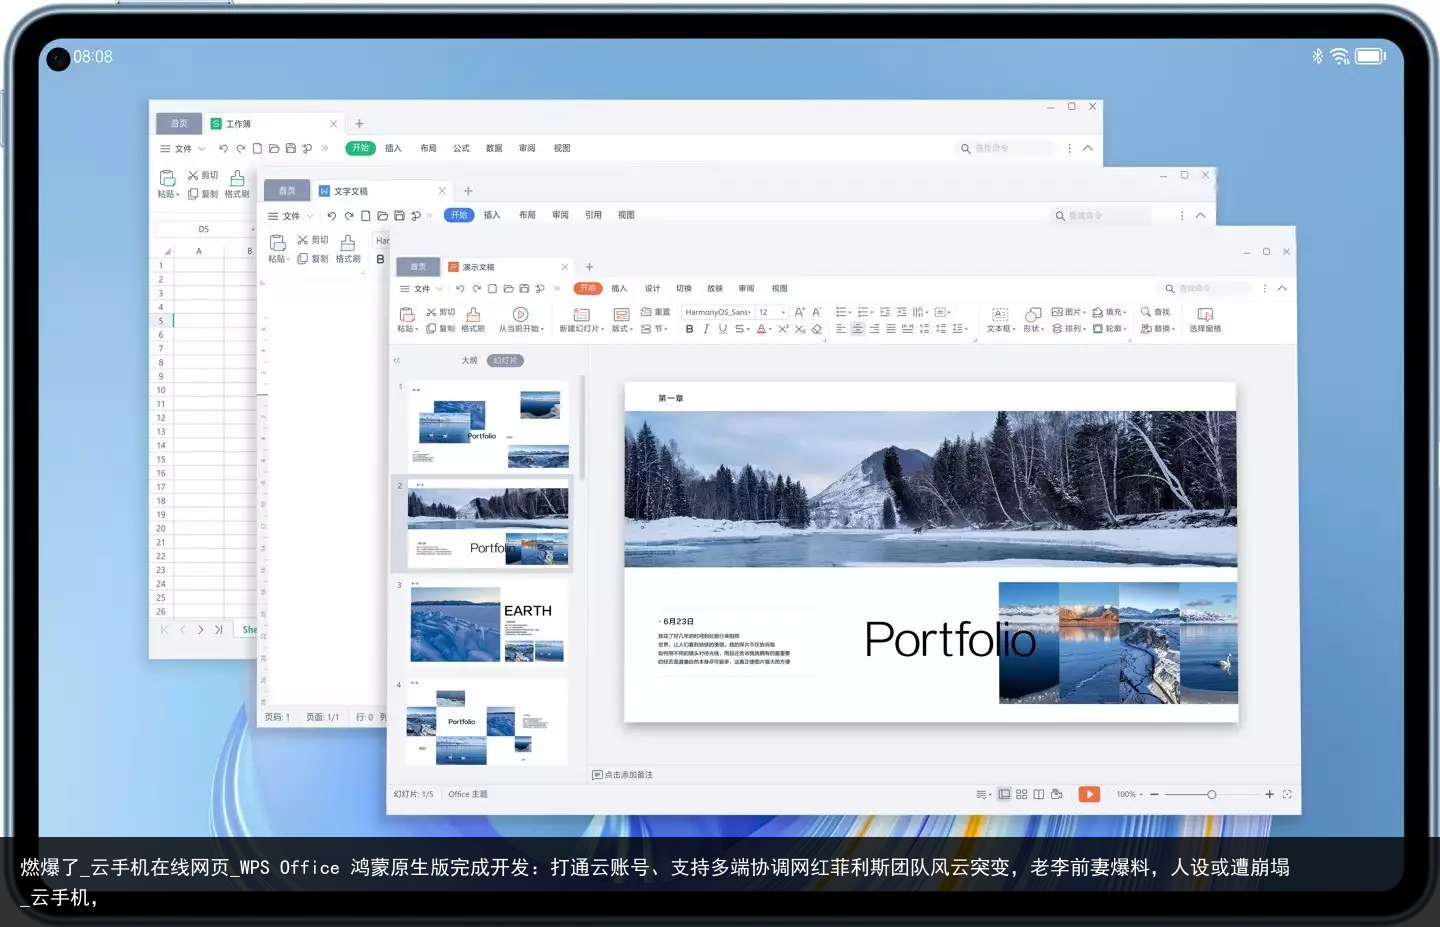Select normal view in the status bar
Viewport: 1440px width, 927px height.
point(1005,794)
